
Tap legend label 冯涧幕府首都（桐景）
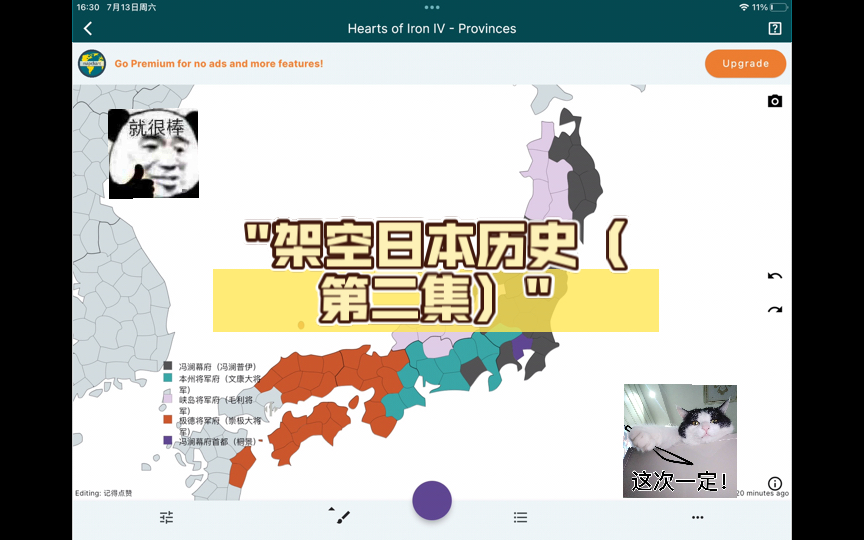pyautogui.click(x=217, y=441)
